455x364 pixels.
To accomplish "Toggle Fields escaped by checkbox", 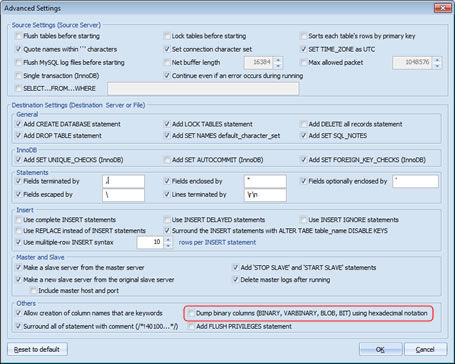I will coord(19,195).
